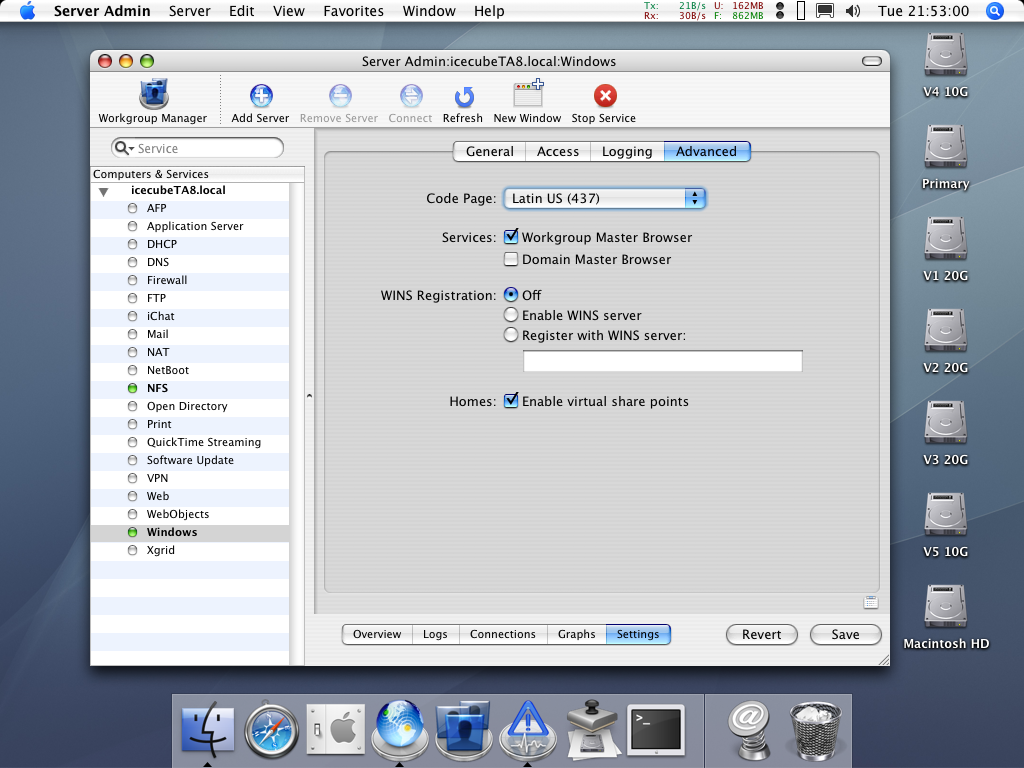Click the small log icon below settings pane

pyautogui.click(x=871, y=602)
